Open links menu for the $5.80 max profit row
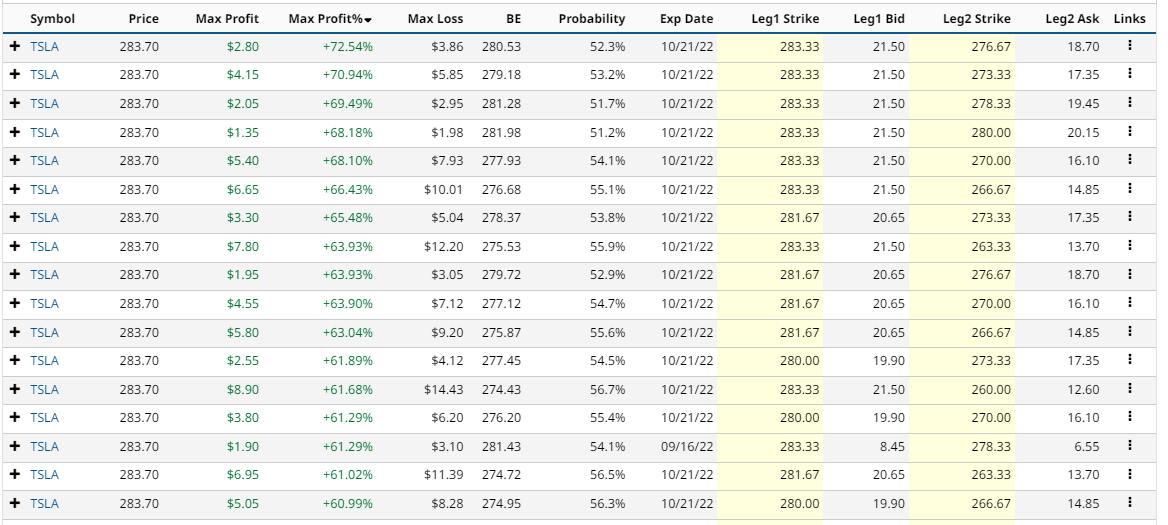 click(x=1129, y=332)
